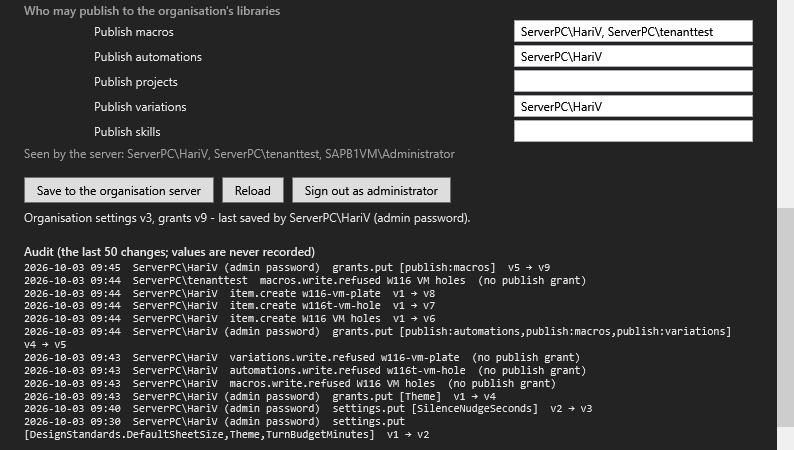Save to the organisation server
The width and height of the screenshot is (794, 450).
click(118, 190)
